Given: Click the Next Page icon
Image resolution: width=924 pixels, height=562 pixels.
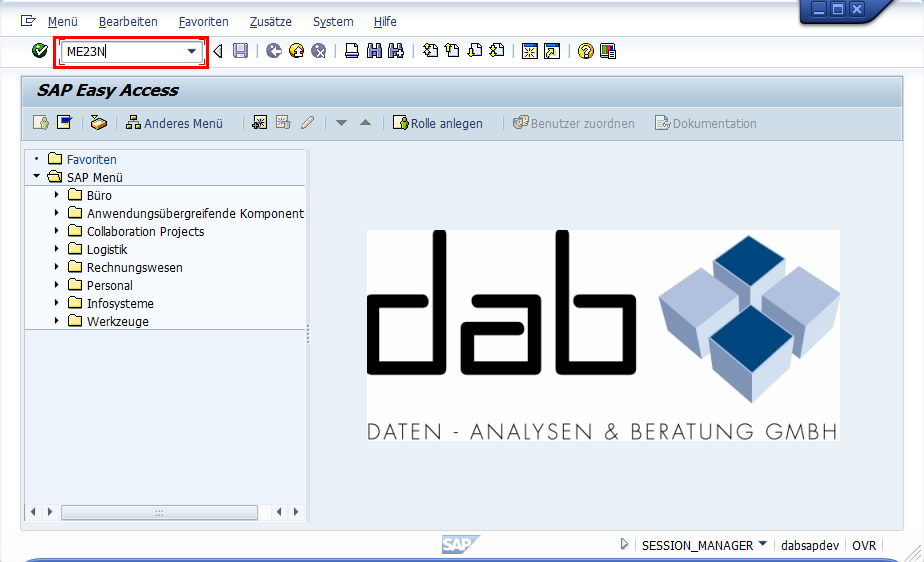Looking at the screenshot, I should click(475, 51).
